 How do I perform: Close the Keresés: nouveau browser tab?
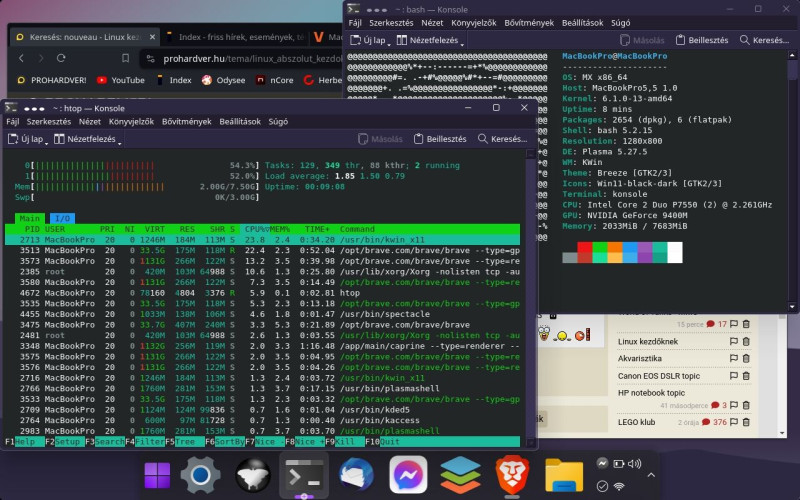pos(152,37)
